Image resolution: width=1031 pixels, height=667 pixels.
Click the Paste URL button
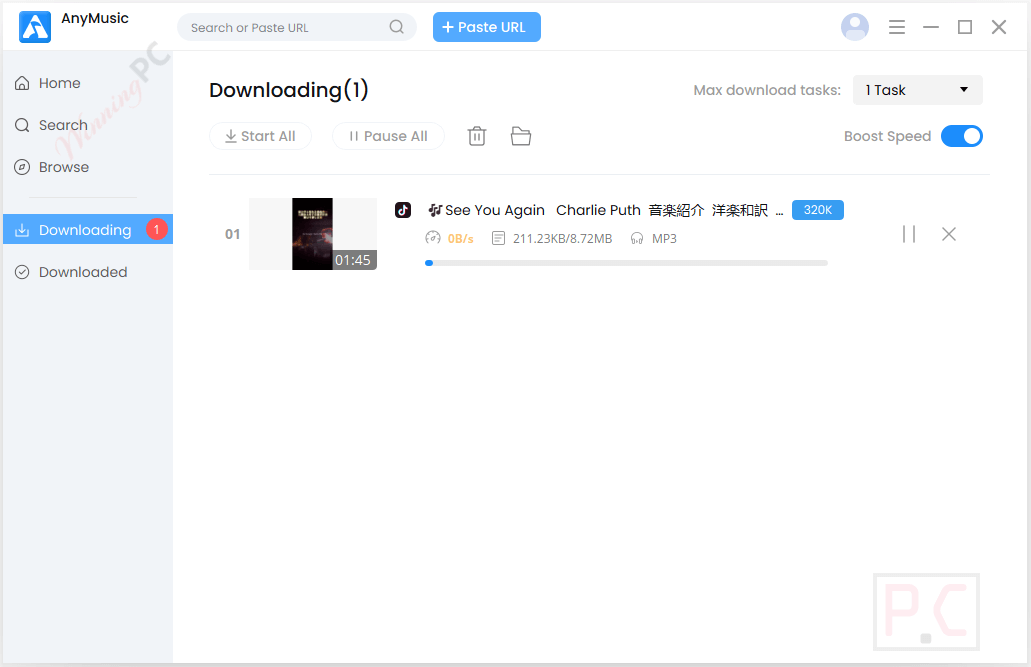487,27
